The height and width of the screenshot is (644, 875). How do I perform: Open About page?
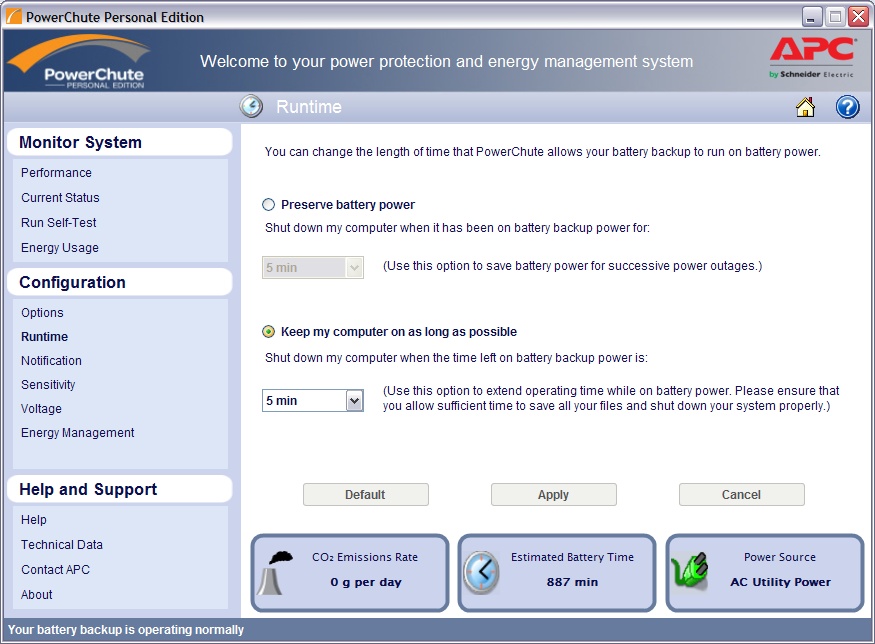37,595
